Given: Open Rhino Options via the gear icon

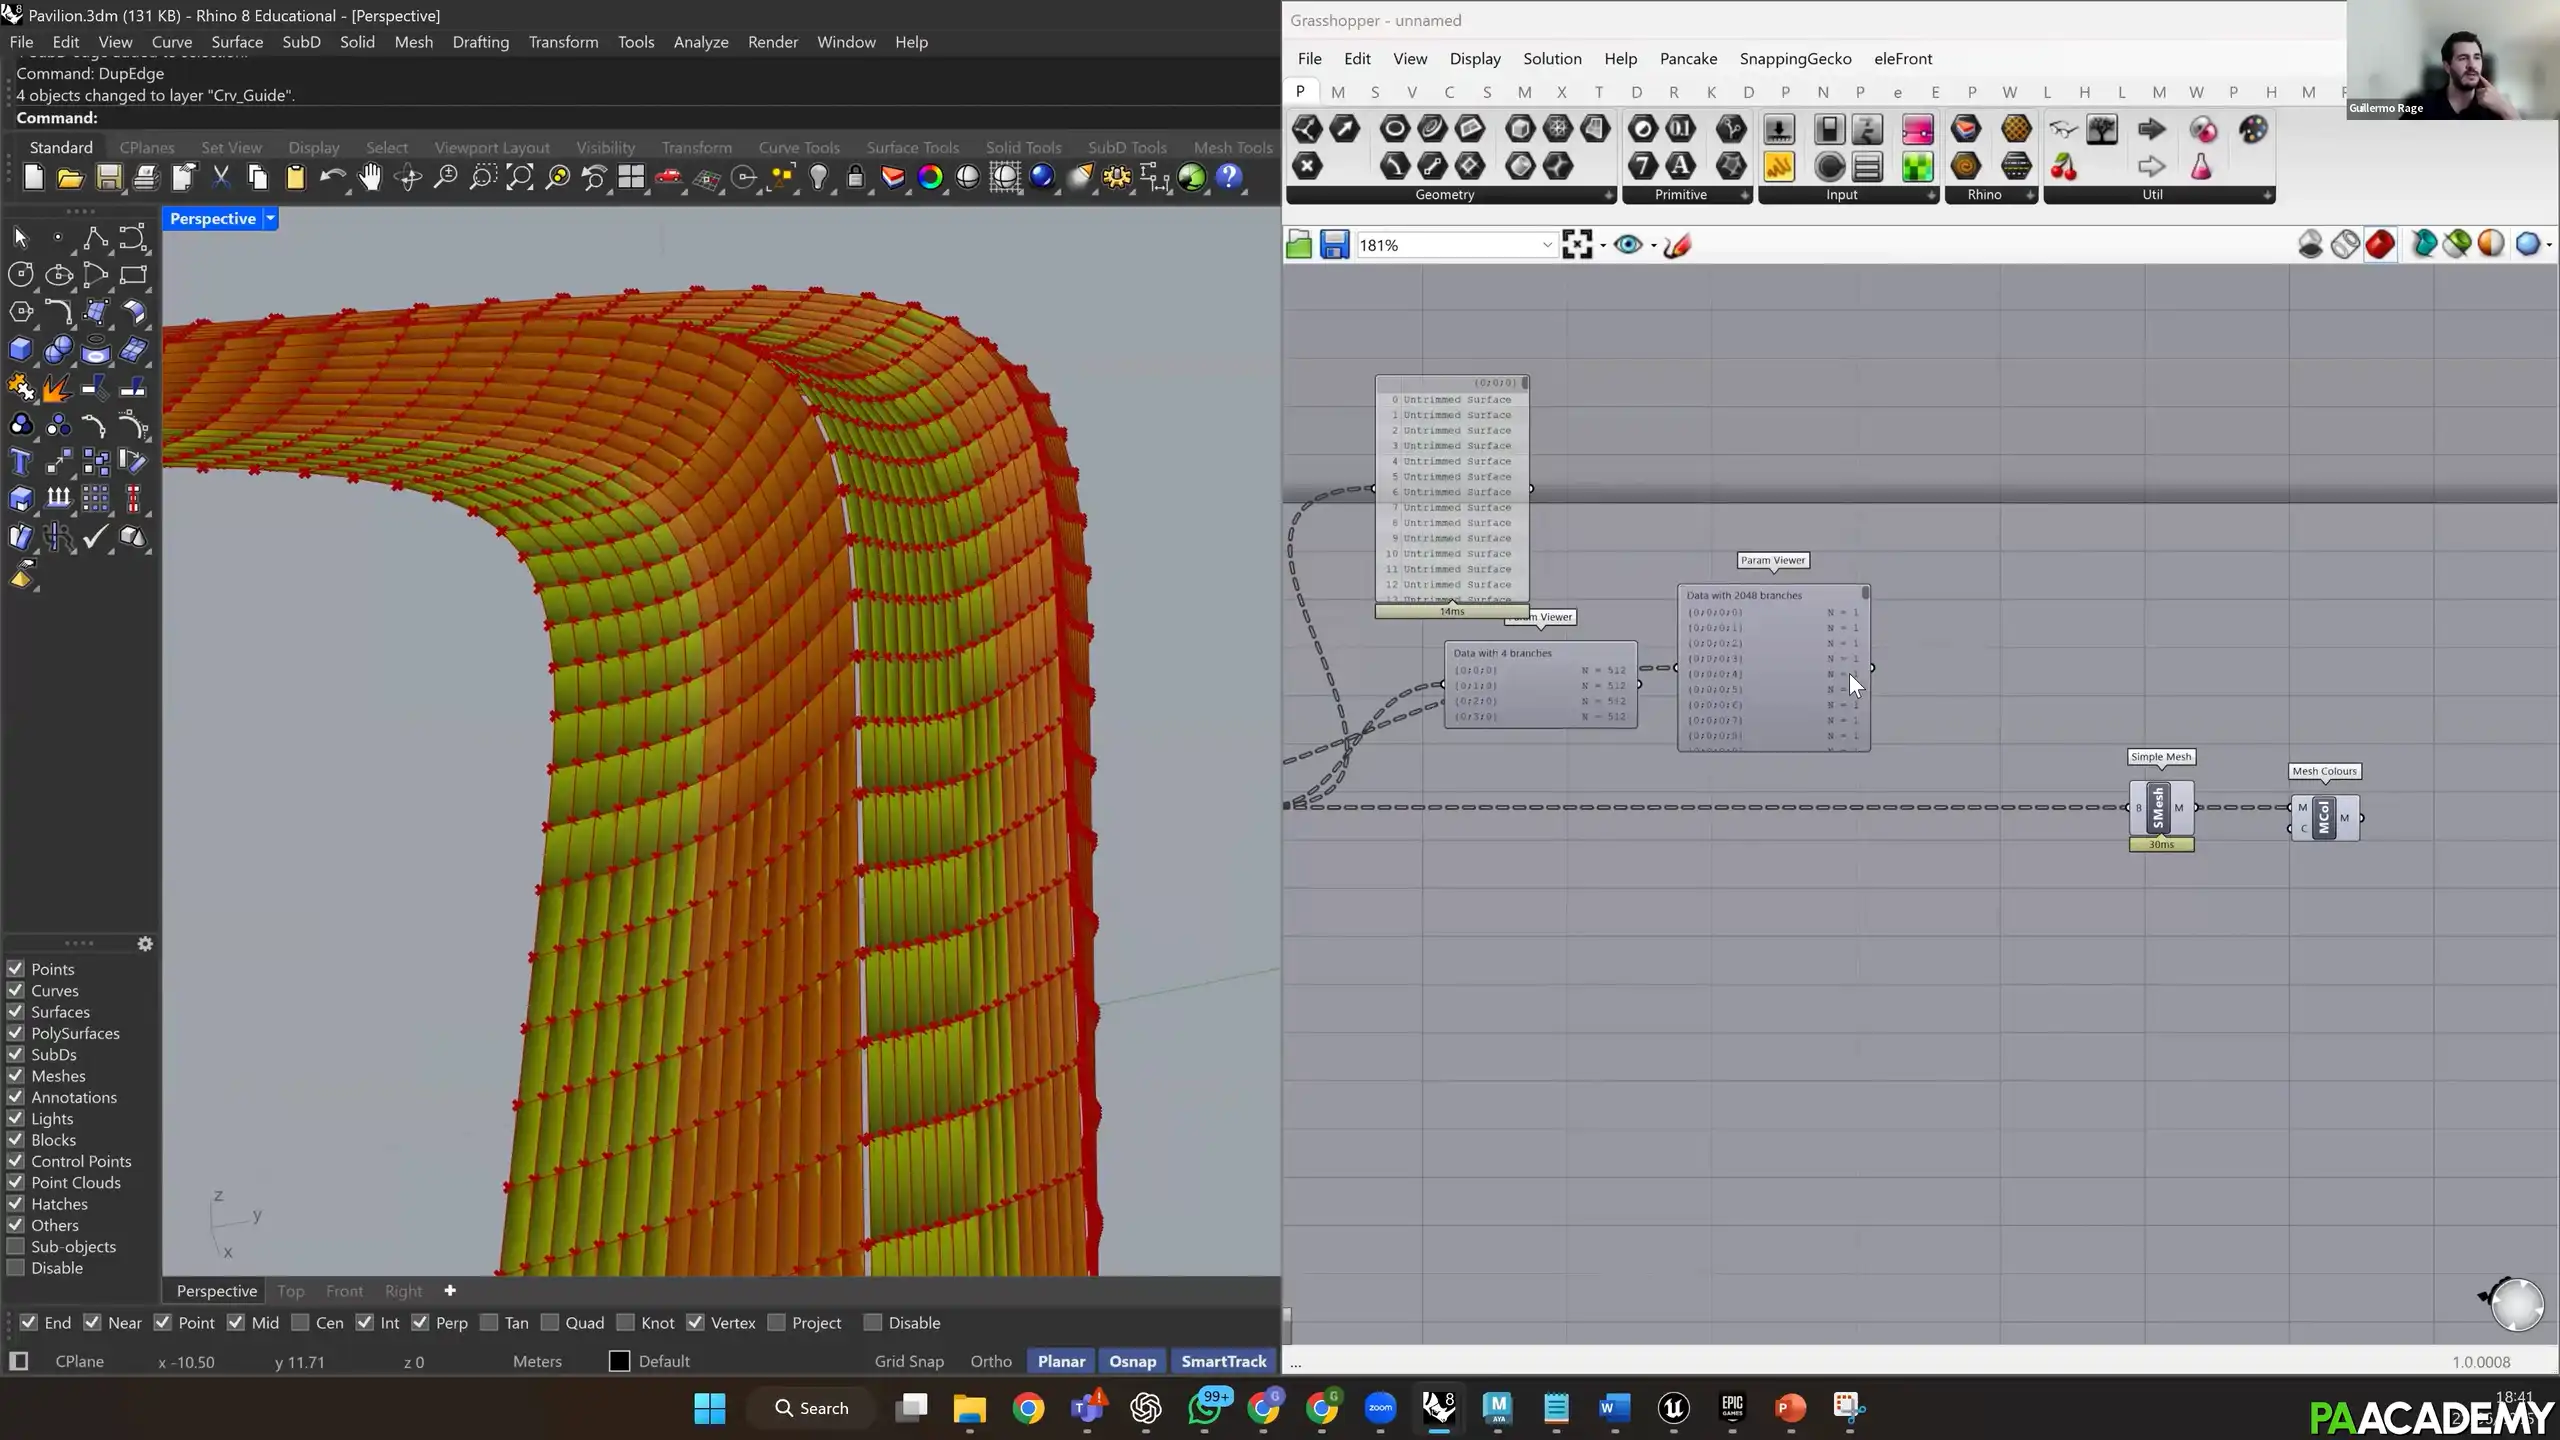Looking at the screenshot, I should [1118, 177].
